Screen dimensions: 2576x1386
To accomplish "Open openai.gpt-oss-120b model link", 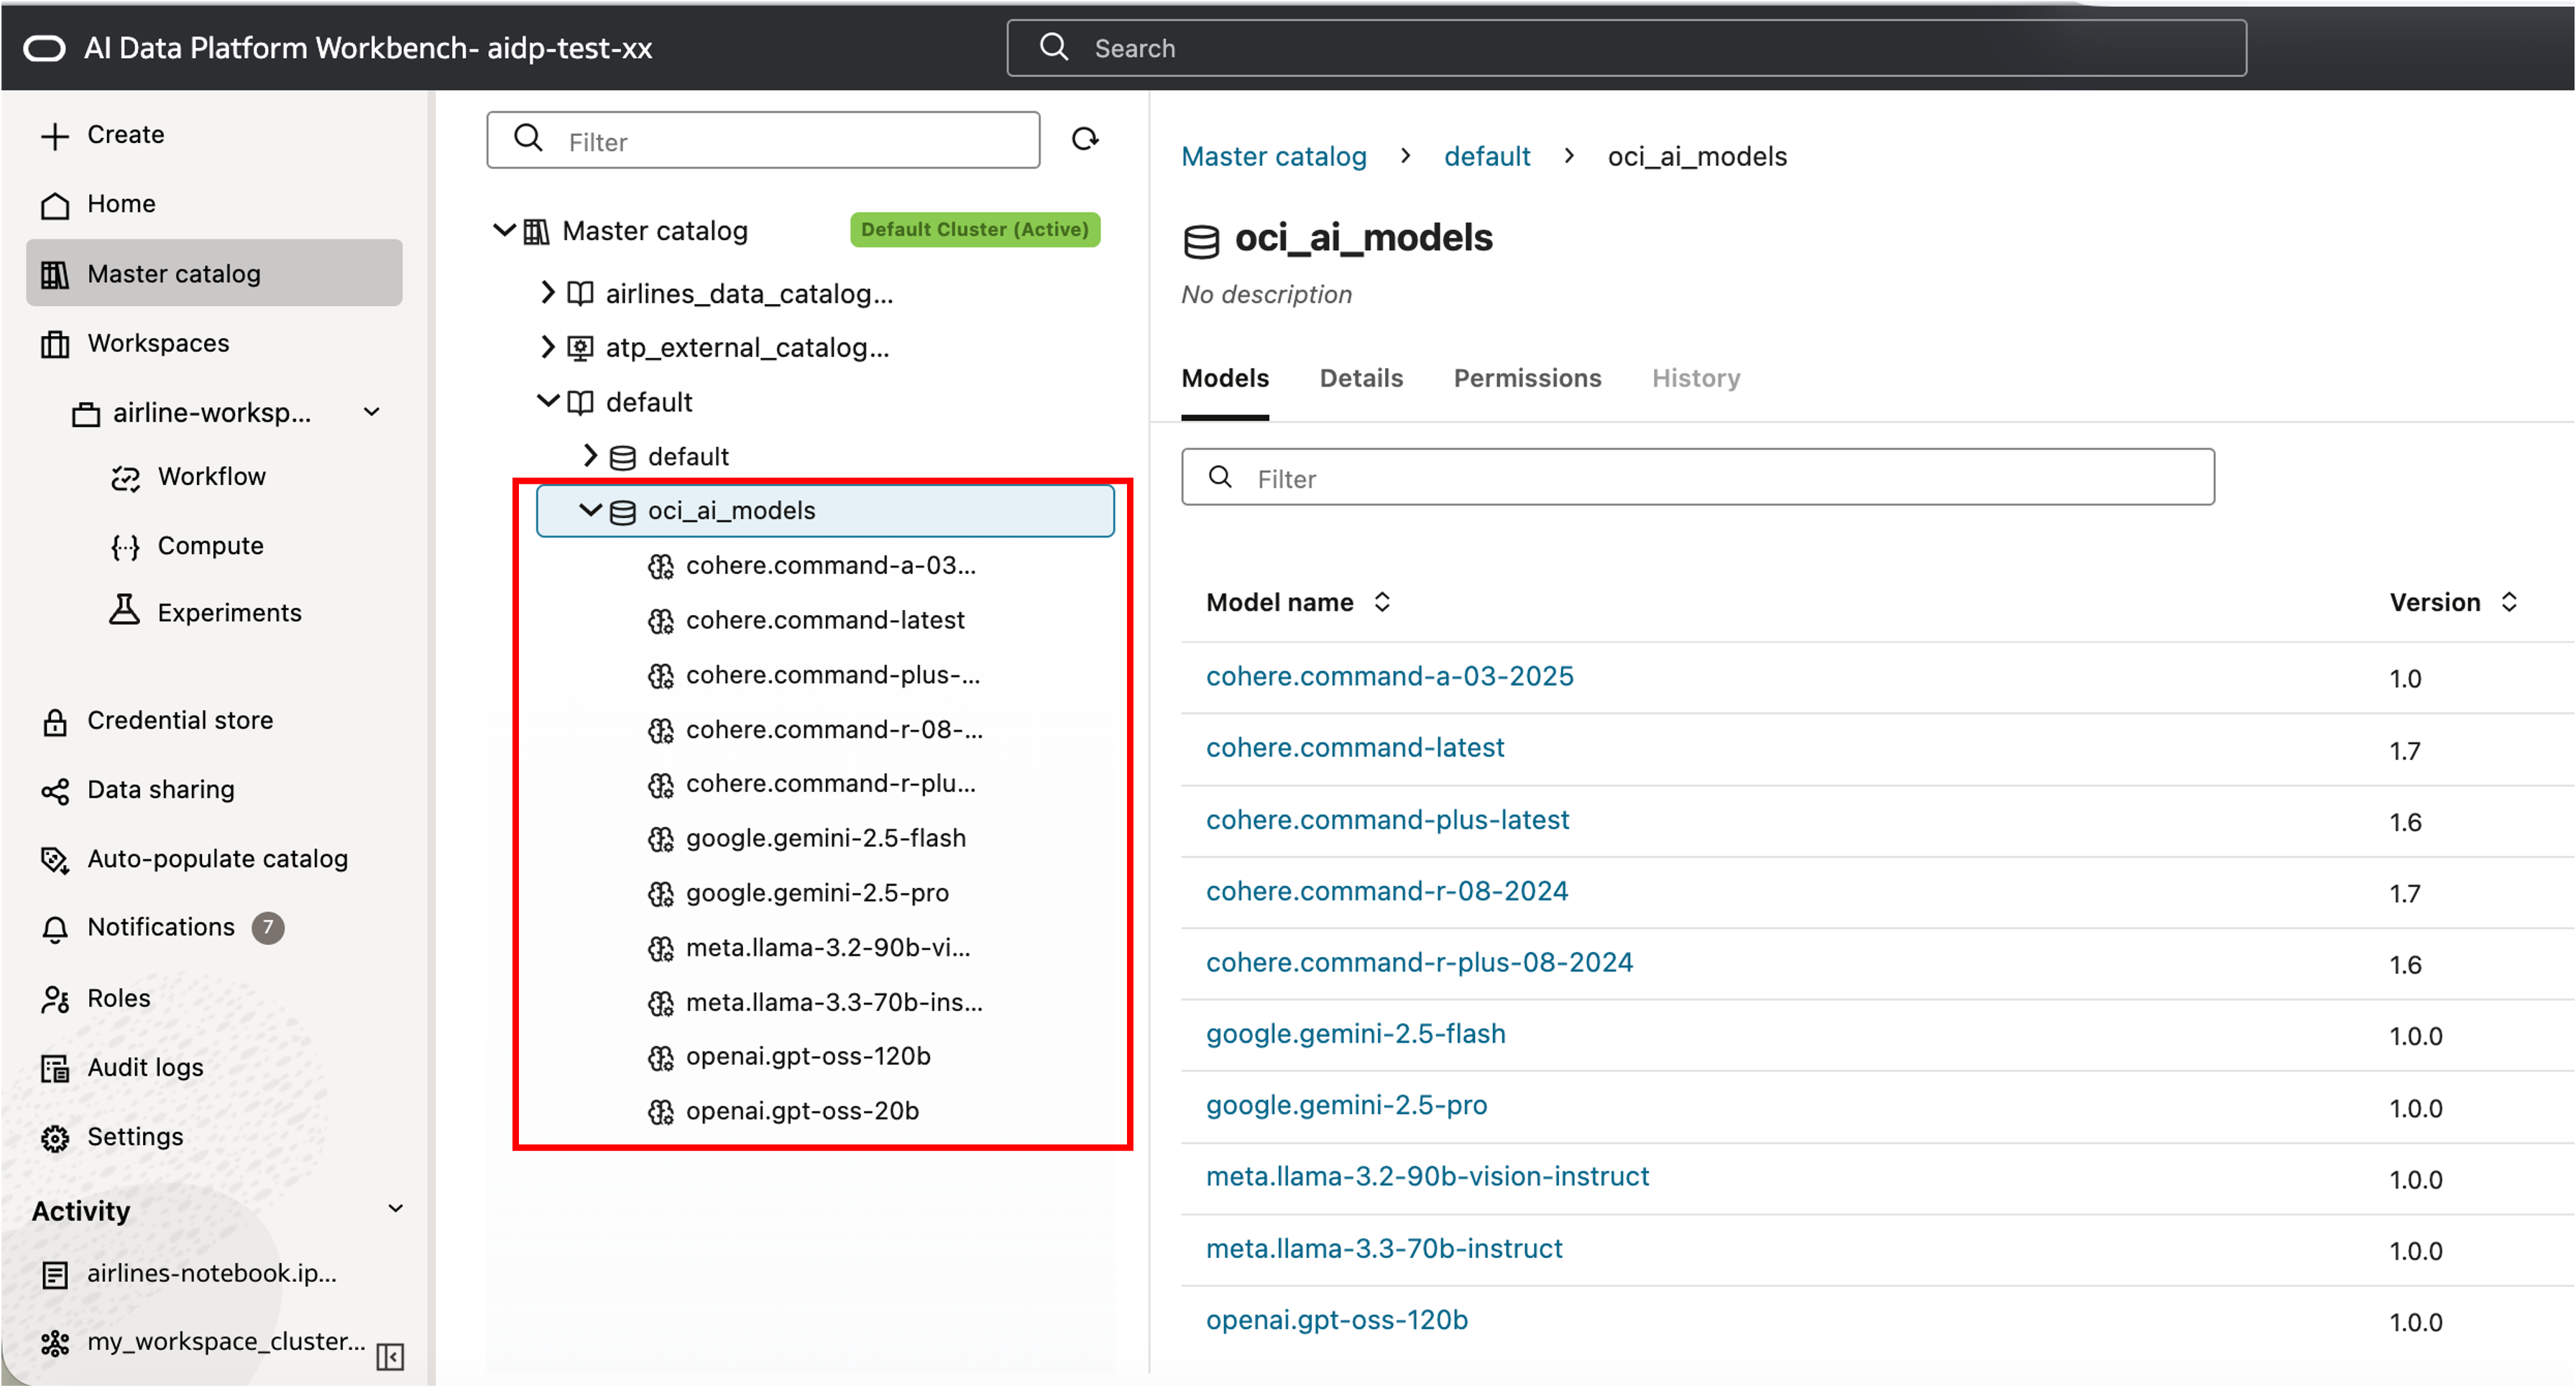I will (1337, 1320).
